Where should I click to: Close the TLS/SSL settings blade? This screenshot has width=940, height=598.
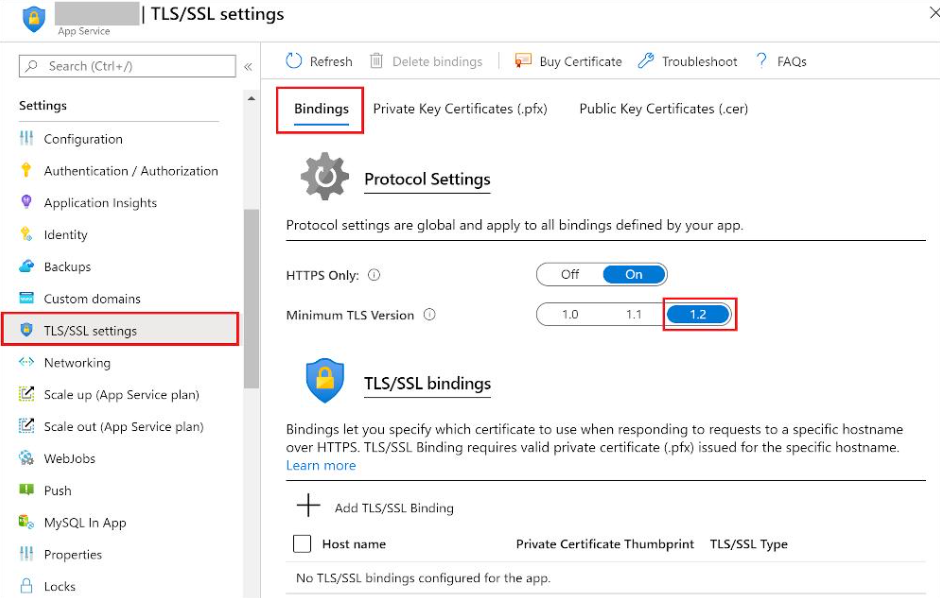934,13
